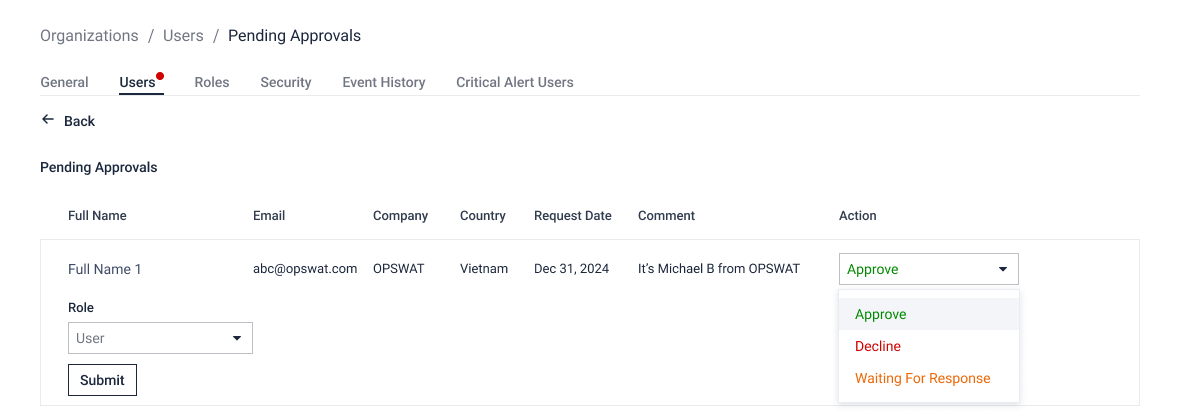Open the Security tab

tap(286, 83)
